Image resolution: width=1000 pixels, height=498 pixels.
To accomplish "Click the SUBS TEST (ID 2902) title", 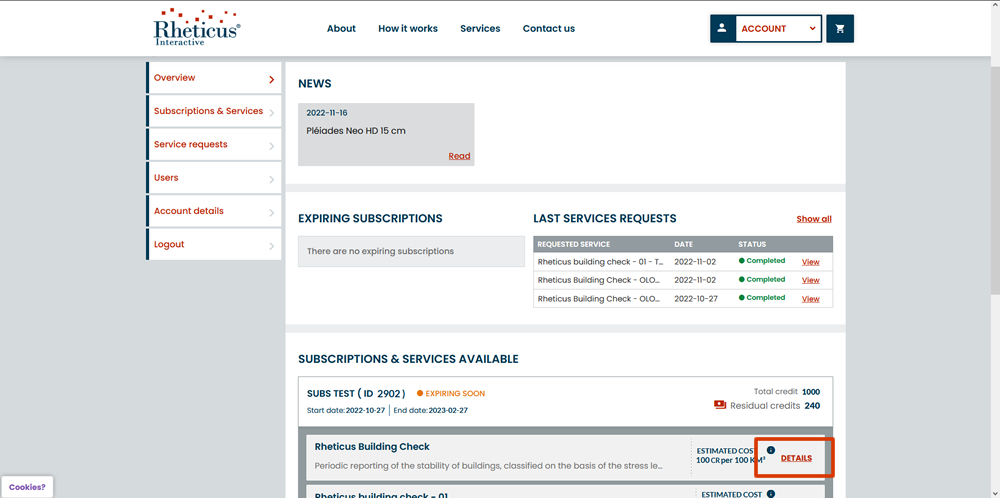I will point(356,393).
